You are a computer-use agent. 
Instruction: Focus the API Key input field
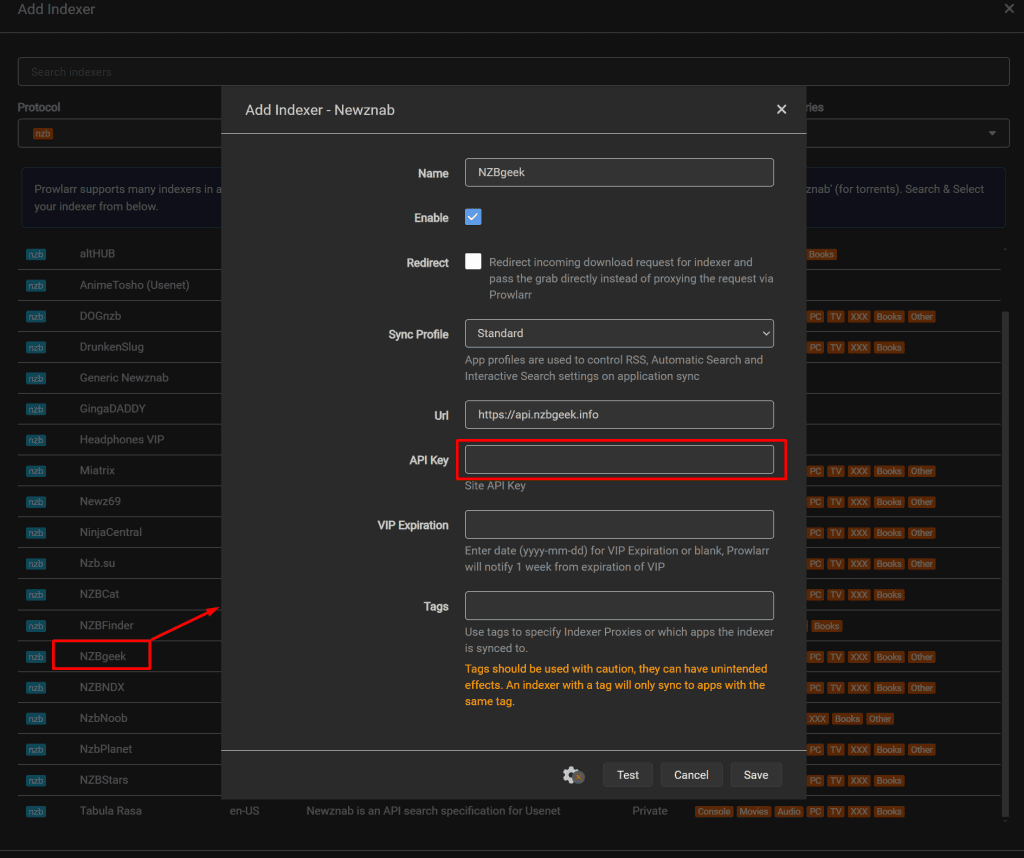(619, 459)
